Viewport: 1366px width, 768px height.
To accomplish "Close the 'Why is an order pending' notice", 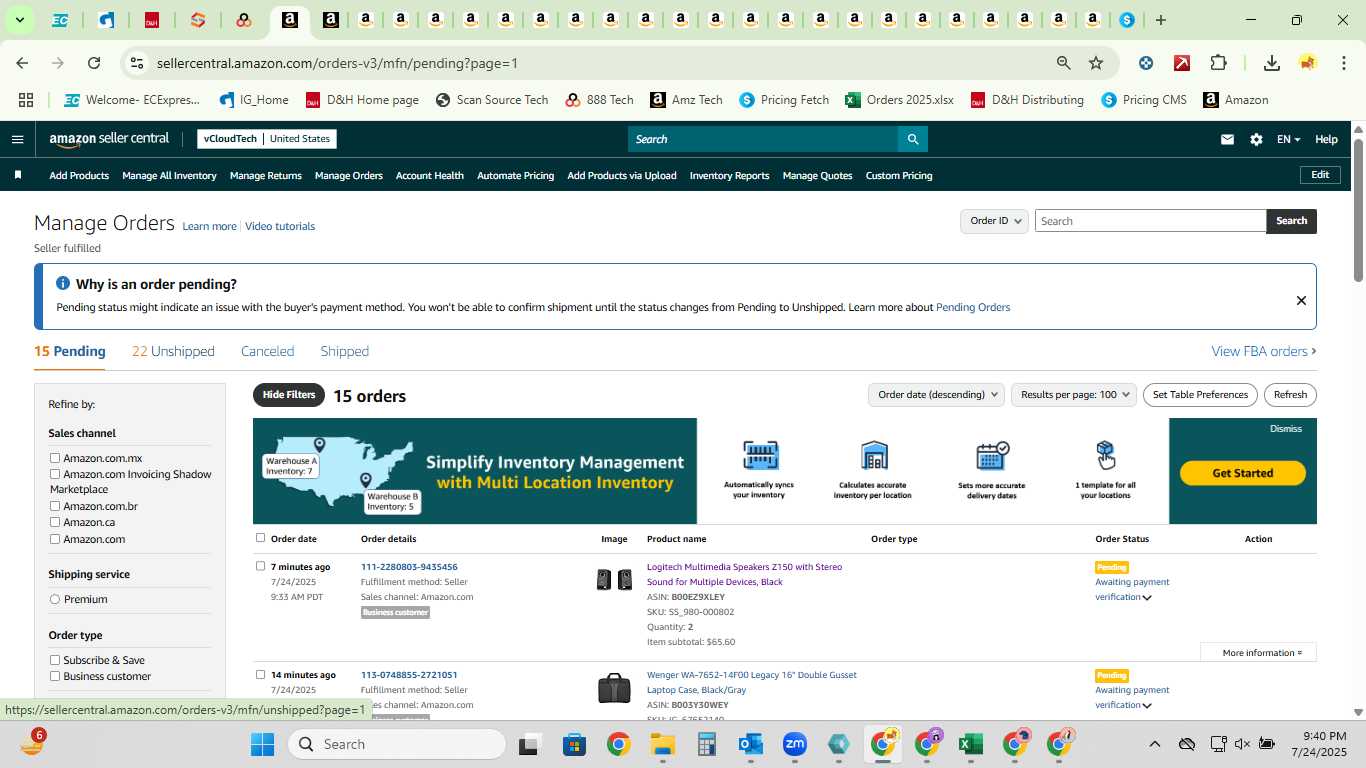I will (1301, 300).
